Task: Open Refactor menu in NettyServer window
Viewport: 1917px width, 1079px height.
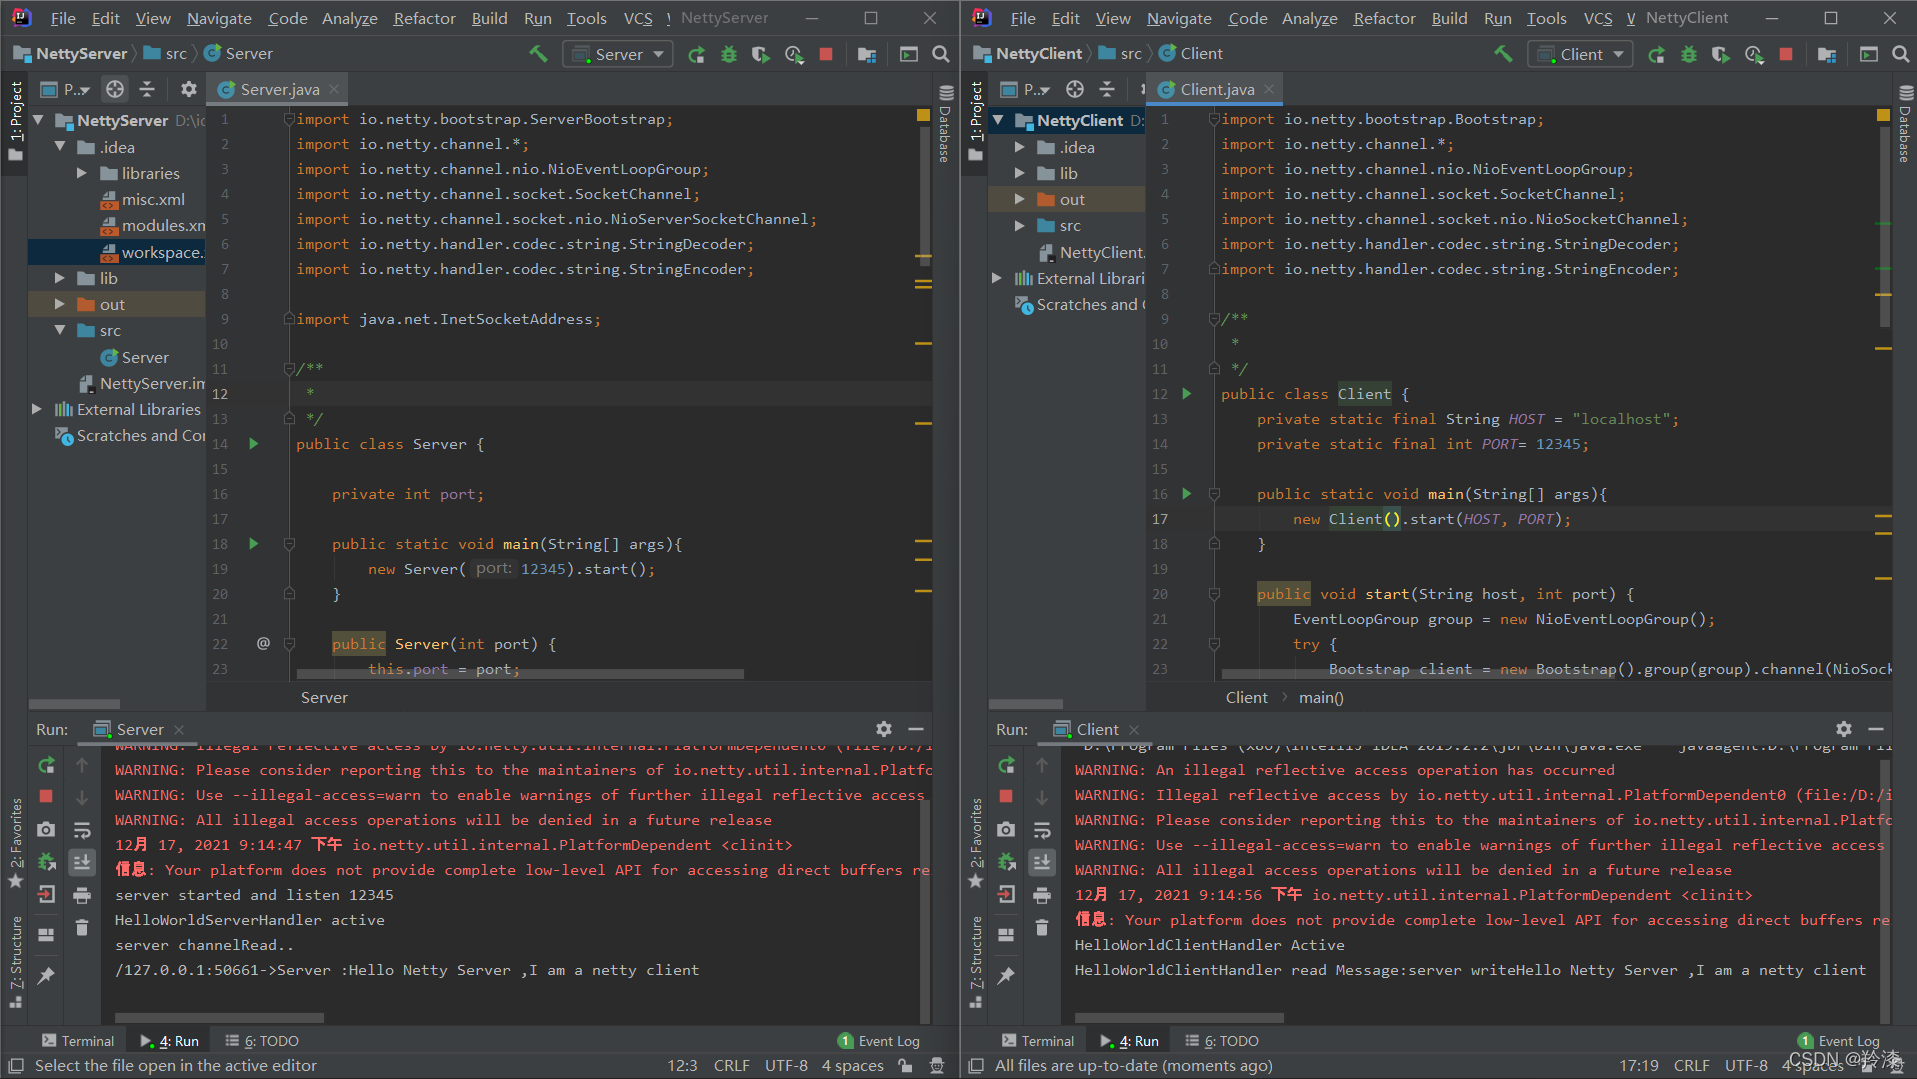Action: pos(424,18)
